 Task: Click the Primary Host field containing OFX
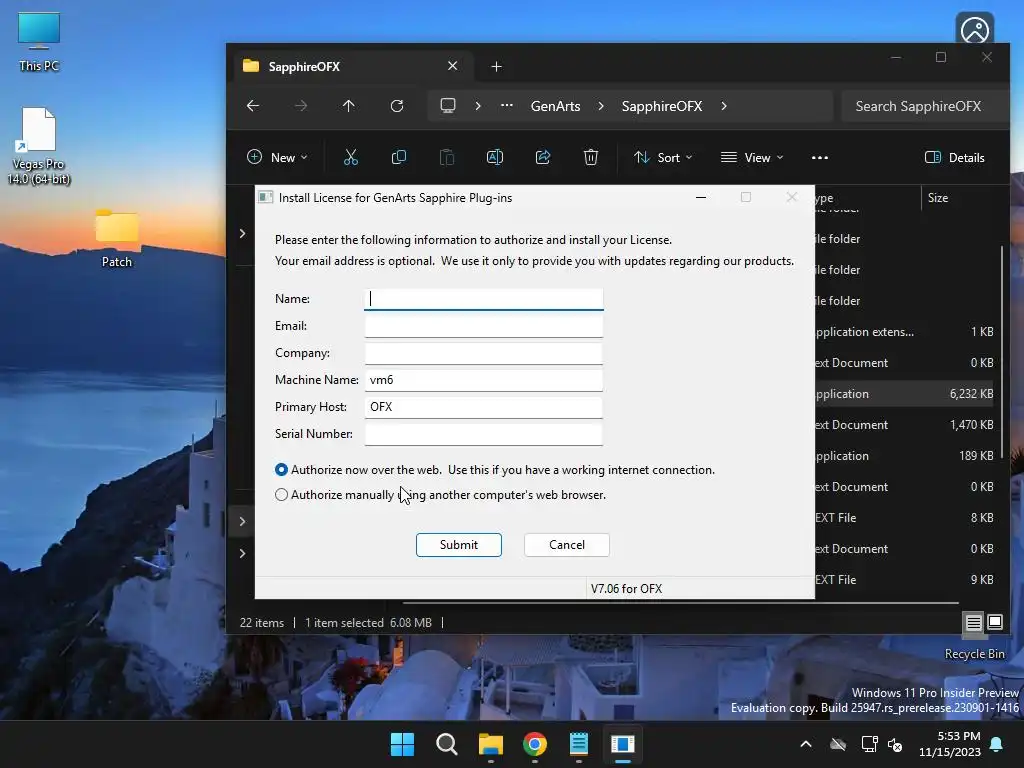[x=483, y=407]
